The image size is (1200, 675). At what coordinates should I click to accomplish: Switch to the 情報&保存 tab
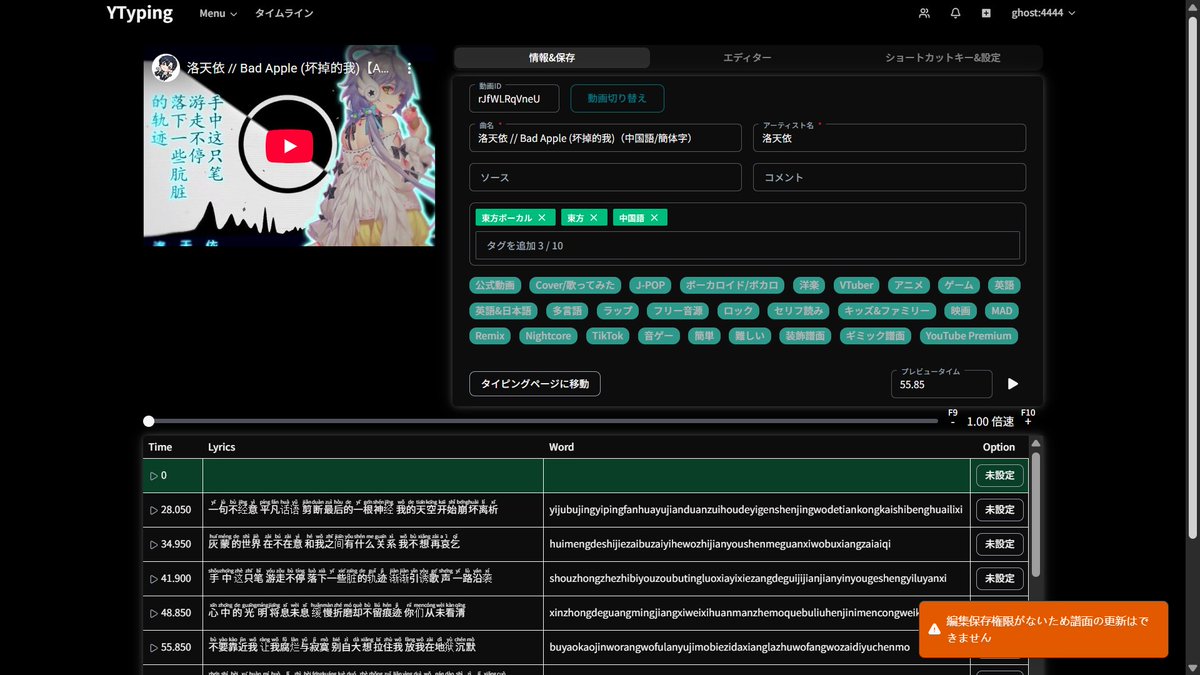click(x=552, y=58)
